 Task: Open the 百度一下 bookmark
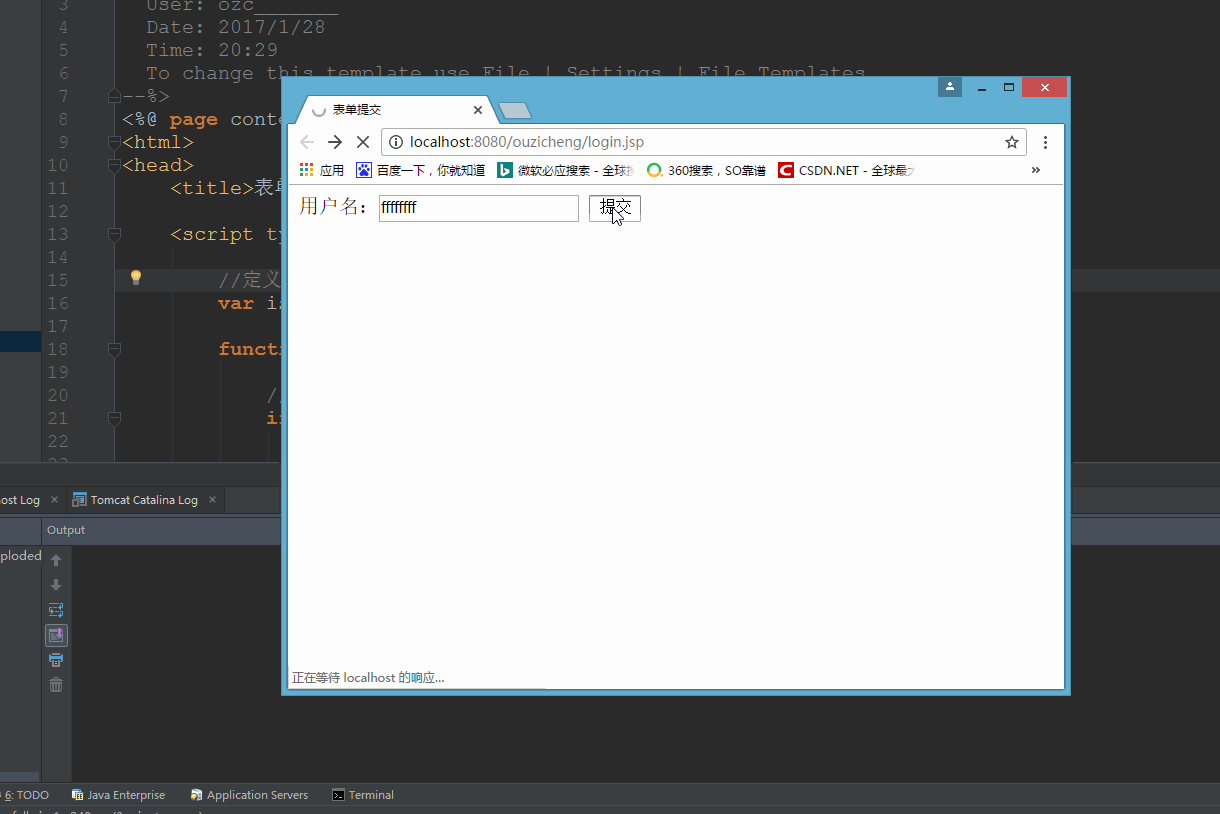point(420,171)
